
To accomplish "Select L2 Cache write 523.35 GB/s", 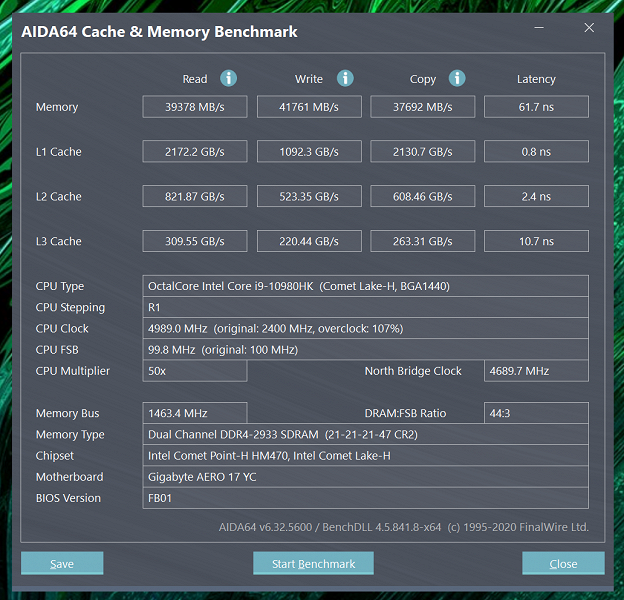I will click(x=309, y=196).
